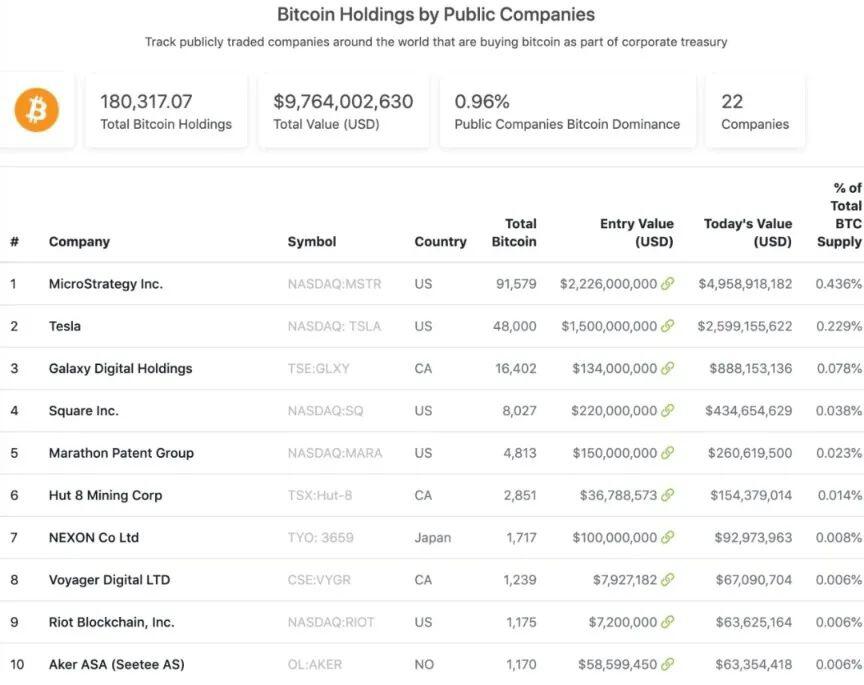Sort by Today's Value (USD) header
This screenshot has height=685, width=864.
click(748, 233)
